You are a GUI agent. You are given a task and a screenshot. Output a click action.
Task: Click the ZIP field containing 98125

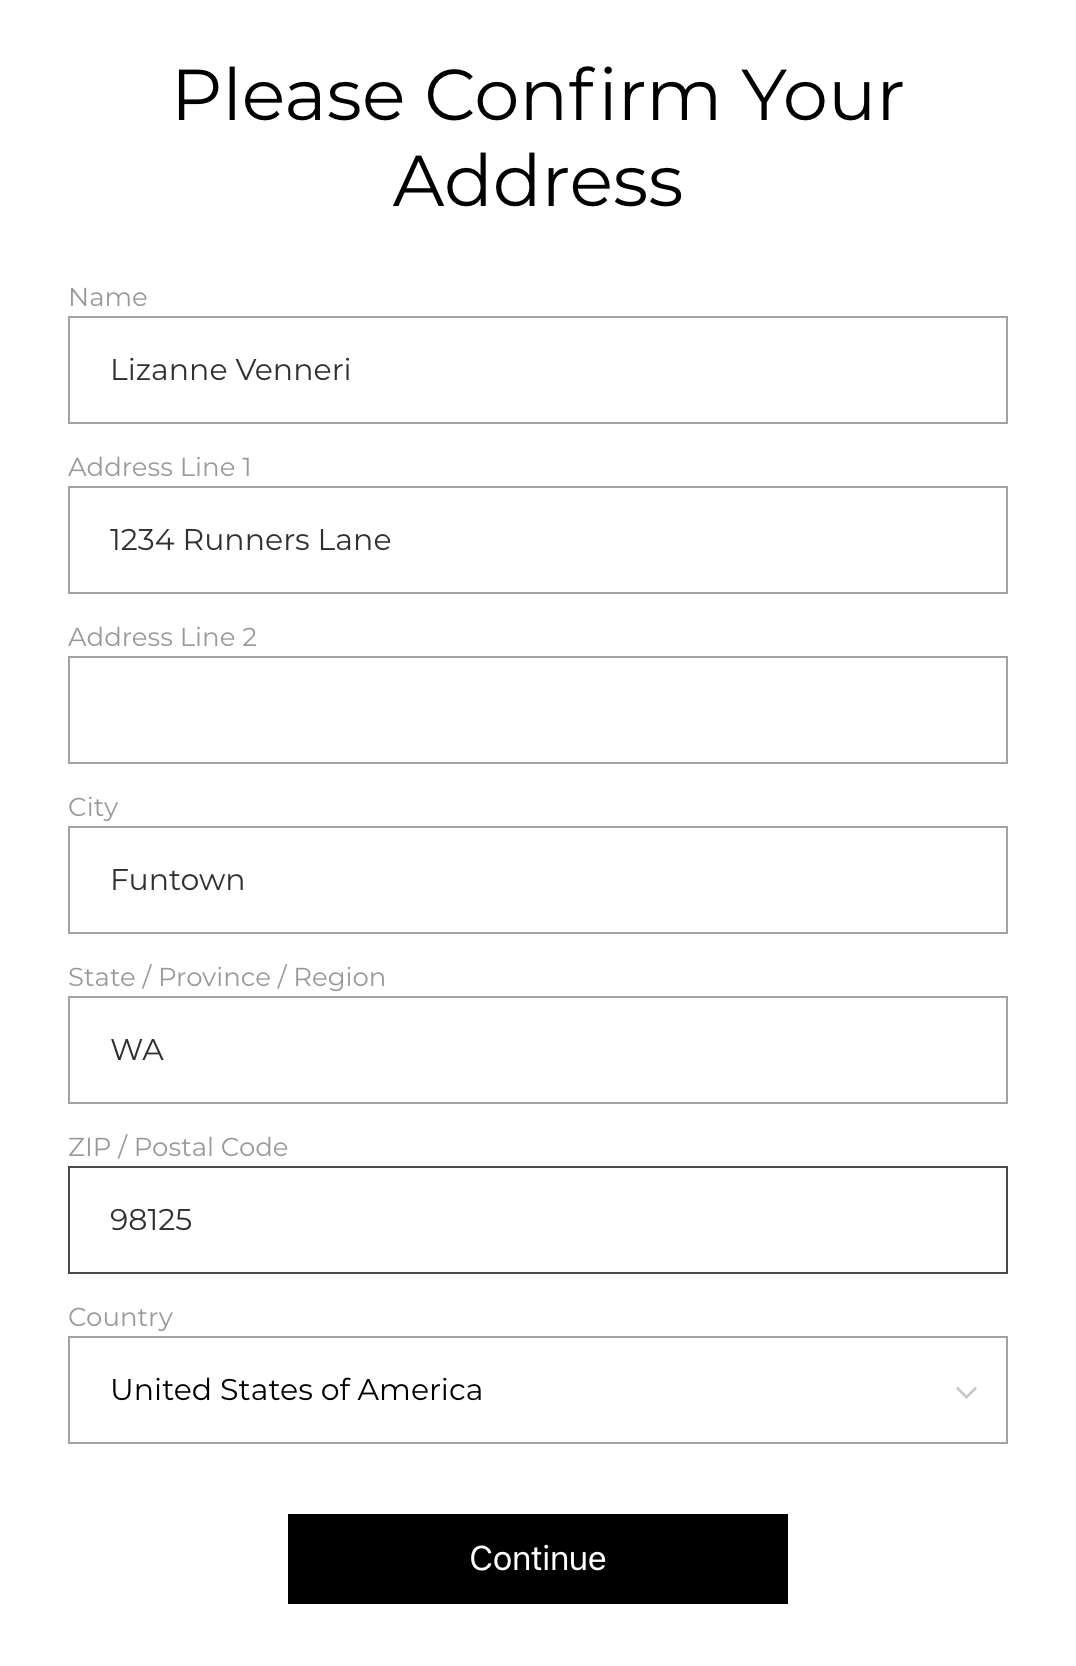click(x=538, y=1220)
